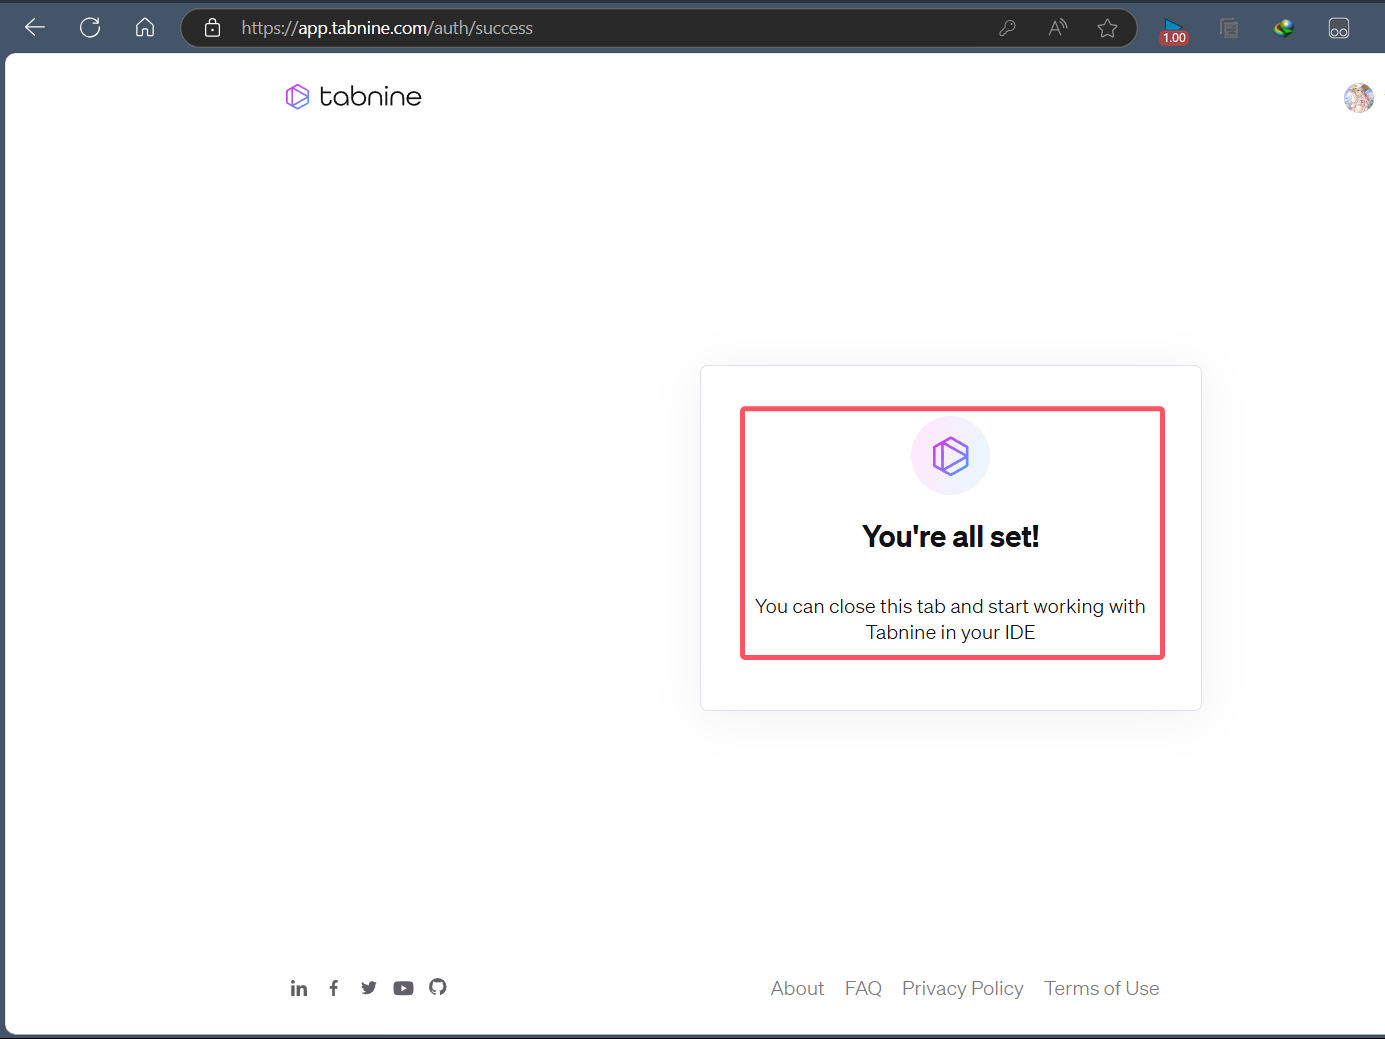The image size is (1385, 1039).
Task: Open the rounded square extension icon at toolbar end
Action: (x=1339, y=28)
